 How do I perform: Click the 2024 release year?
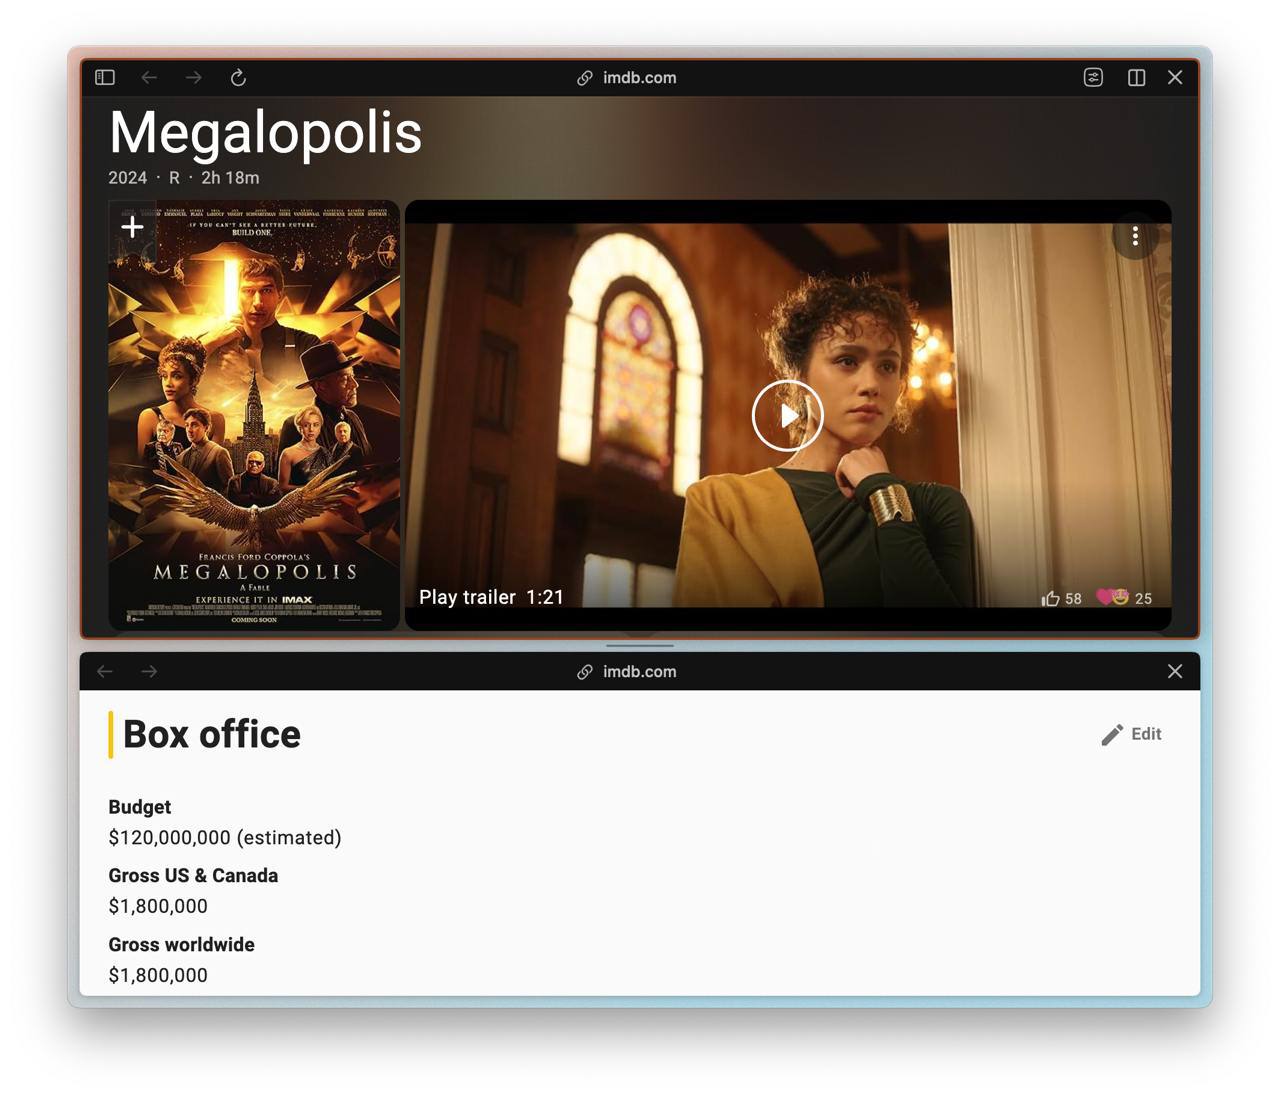click(127, 177)
